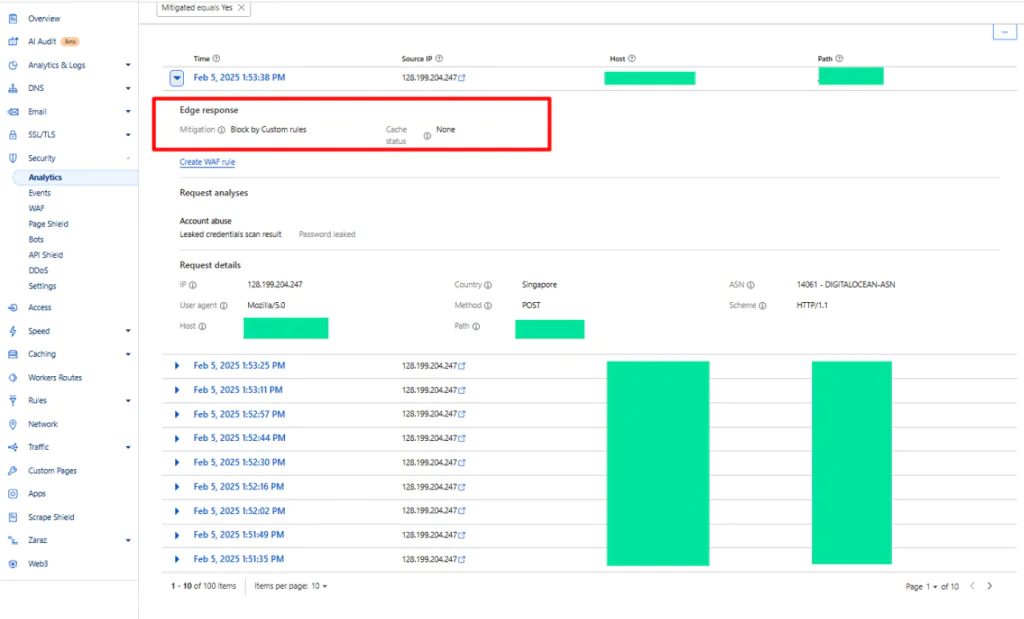Open the API Shield menu item
1024x619 pixels.
point(46,255)
